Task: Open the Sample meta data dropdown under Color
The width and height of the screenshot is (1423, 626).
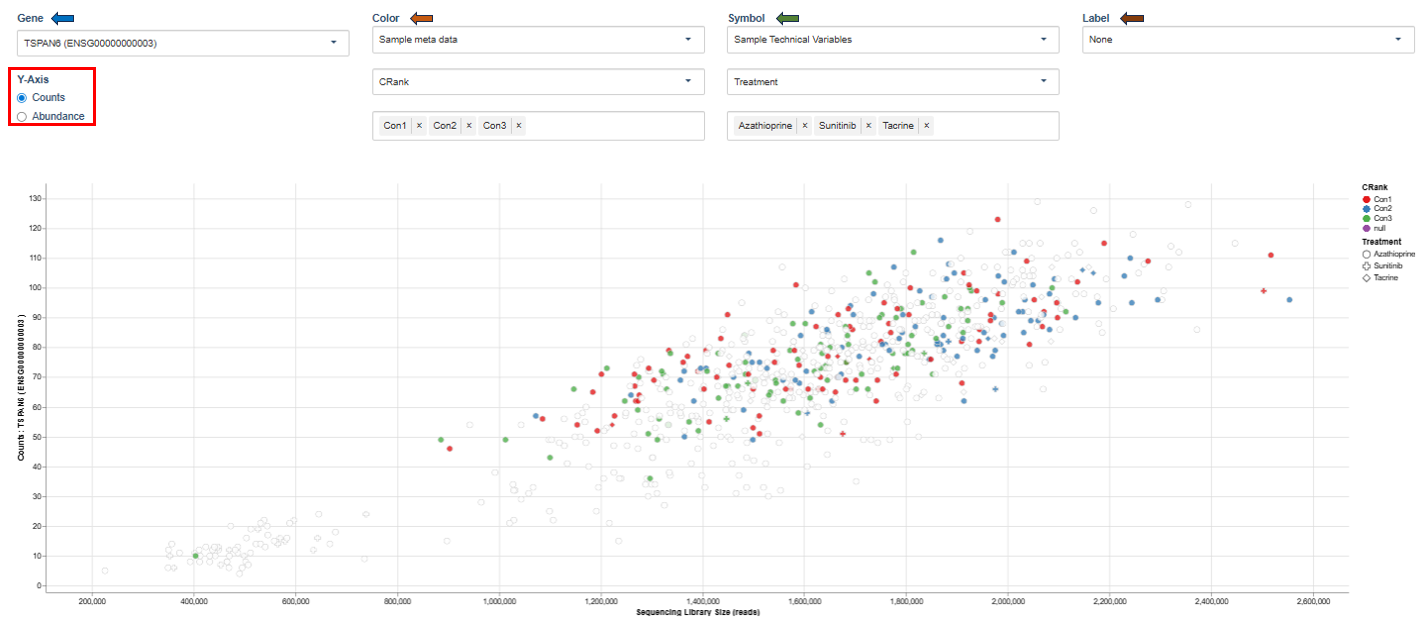Action: pos(538,40)
